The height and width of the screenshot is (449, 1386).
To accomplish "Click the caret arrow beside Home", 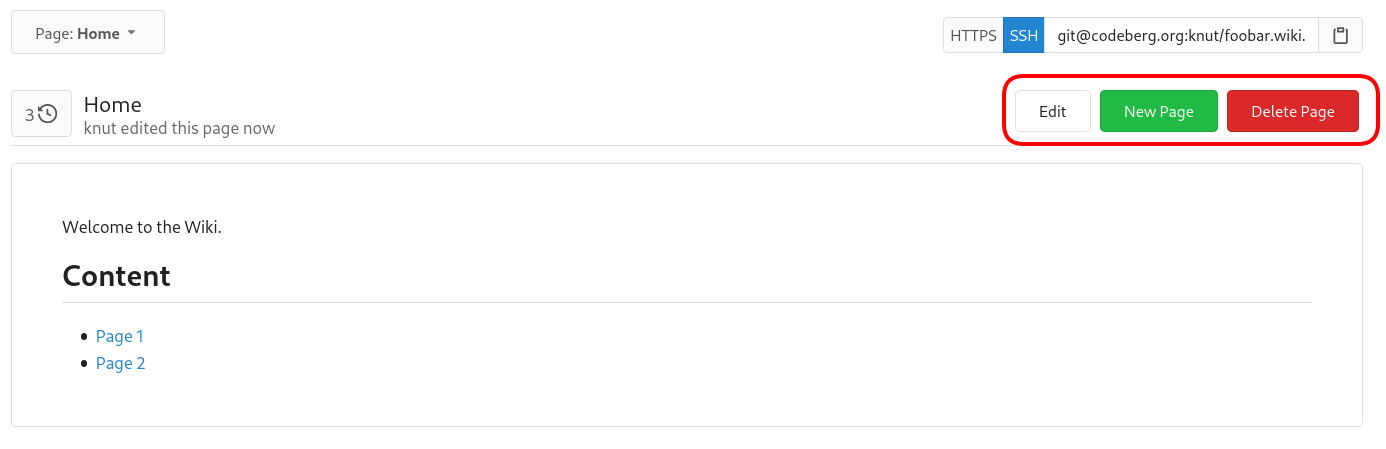I will (131, 33).
